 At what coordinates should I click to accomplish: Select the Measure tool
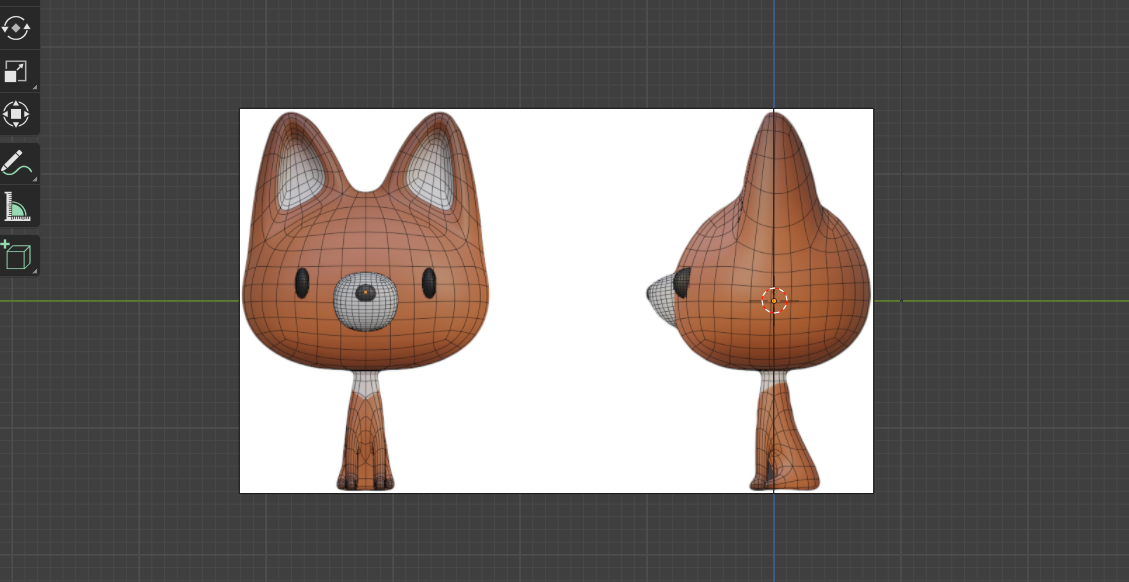coord(17,207)
